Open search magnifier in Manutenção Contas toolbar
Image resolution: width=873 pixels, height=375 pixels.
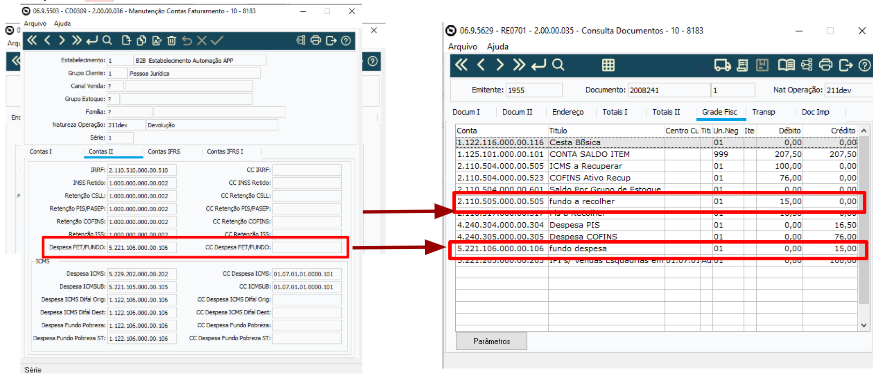coord(107,40)
